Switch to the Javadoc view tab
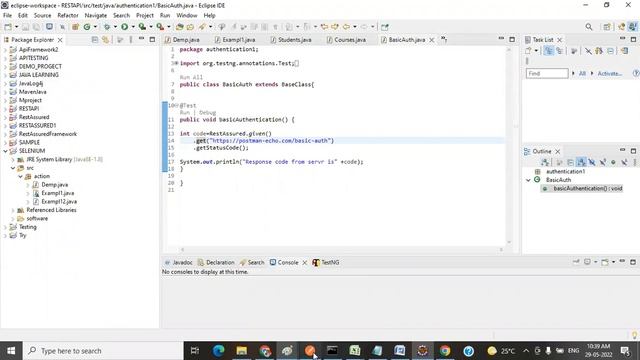Screen dimensions: 640x360 point(178,262)
